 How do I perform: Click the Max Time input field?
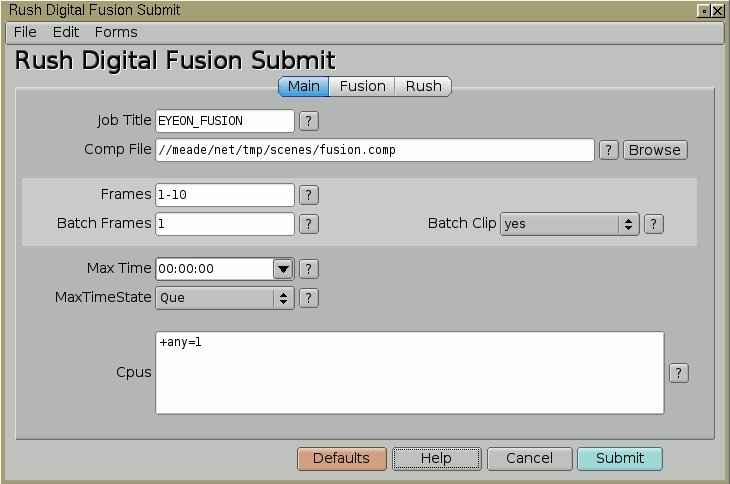click(x=215, y=269)
